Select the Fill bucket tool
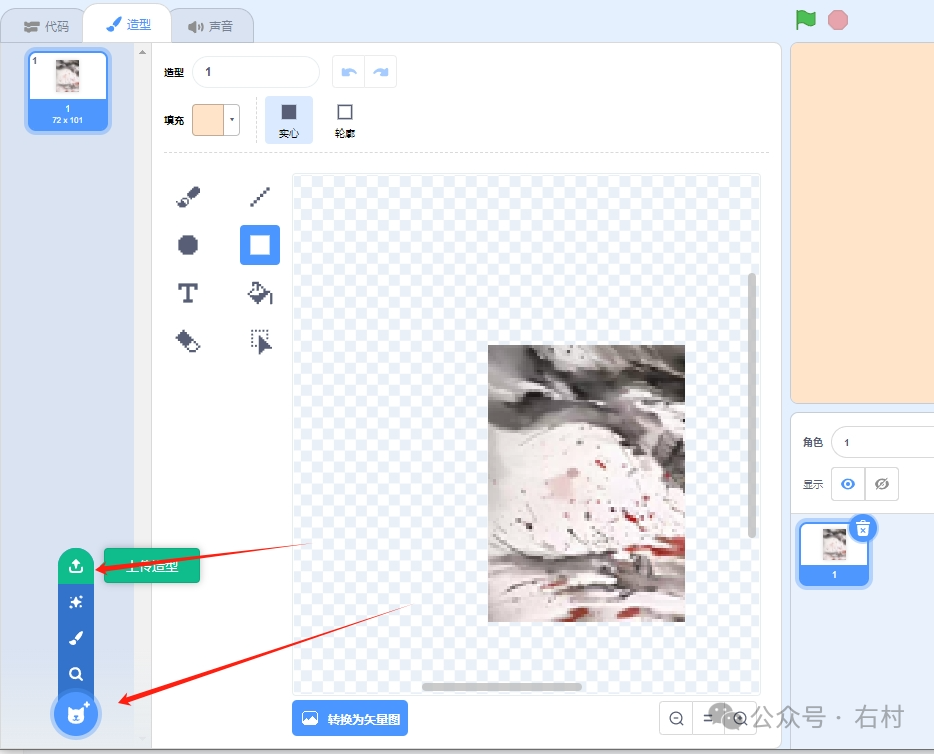Screen dimensions: 934x754 [259, 292]
